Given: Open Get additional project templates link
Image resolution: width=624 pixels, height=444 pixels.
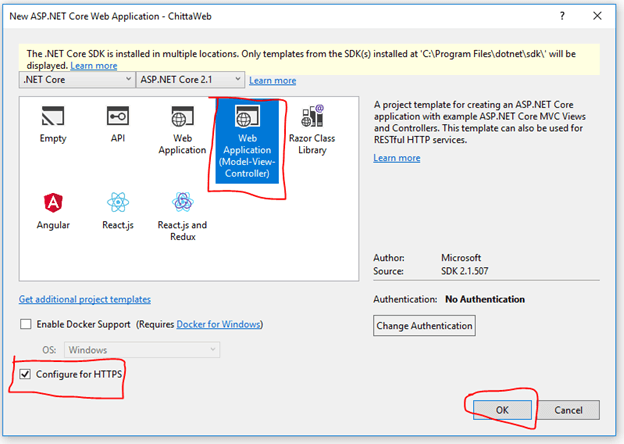Looking at the screenshot, I should click(x=85, y=299).
